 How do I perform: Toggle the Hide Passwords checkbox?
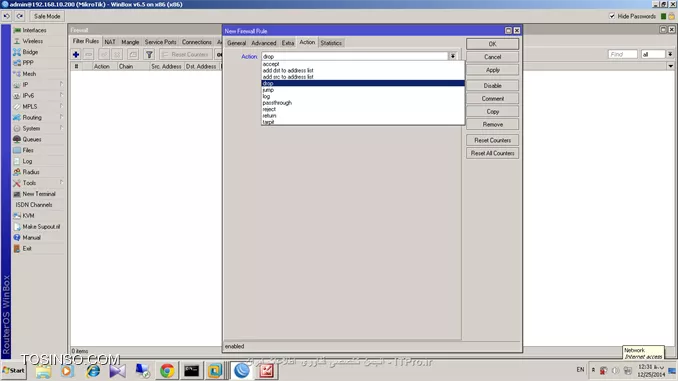tap(612, 16)
